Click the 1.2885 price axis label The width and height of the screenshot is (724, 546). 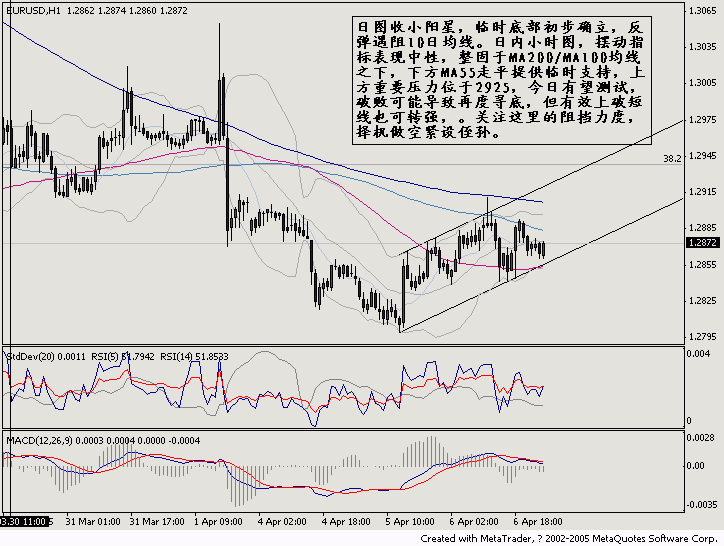coord(702,228)
